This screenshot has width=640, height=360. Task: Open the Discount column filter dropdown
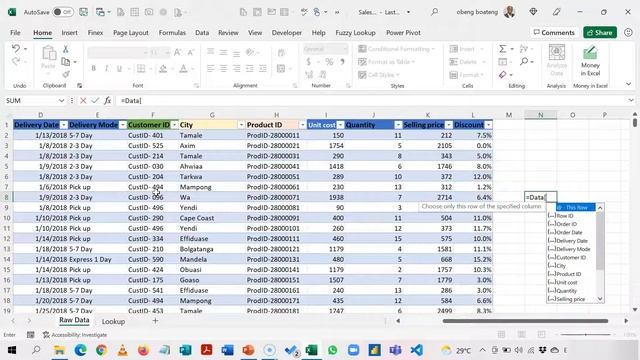click(x=489, y=125)
